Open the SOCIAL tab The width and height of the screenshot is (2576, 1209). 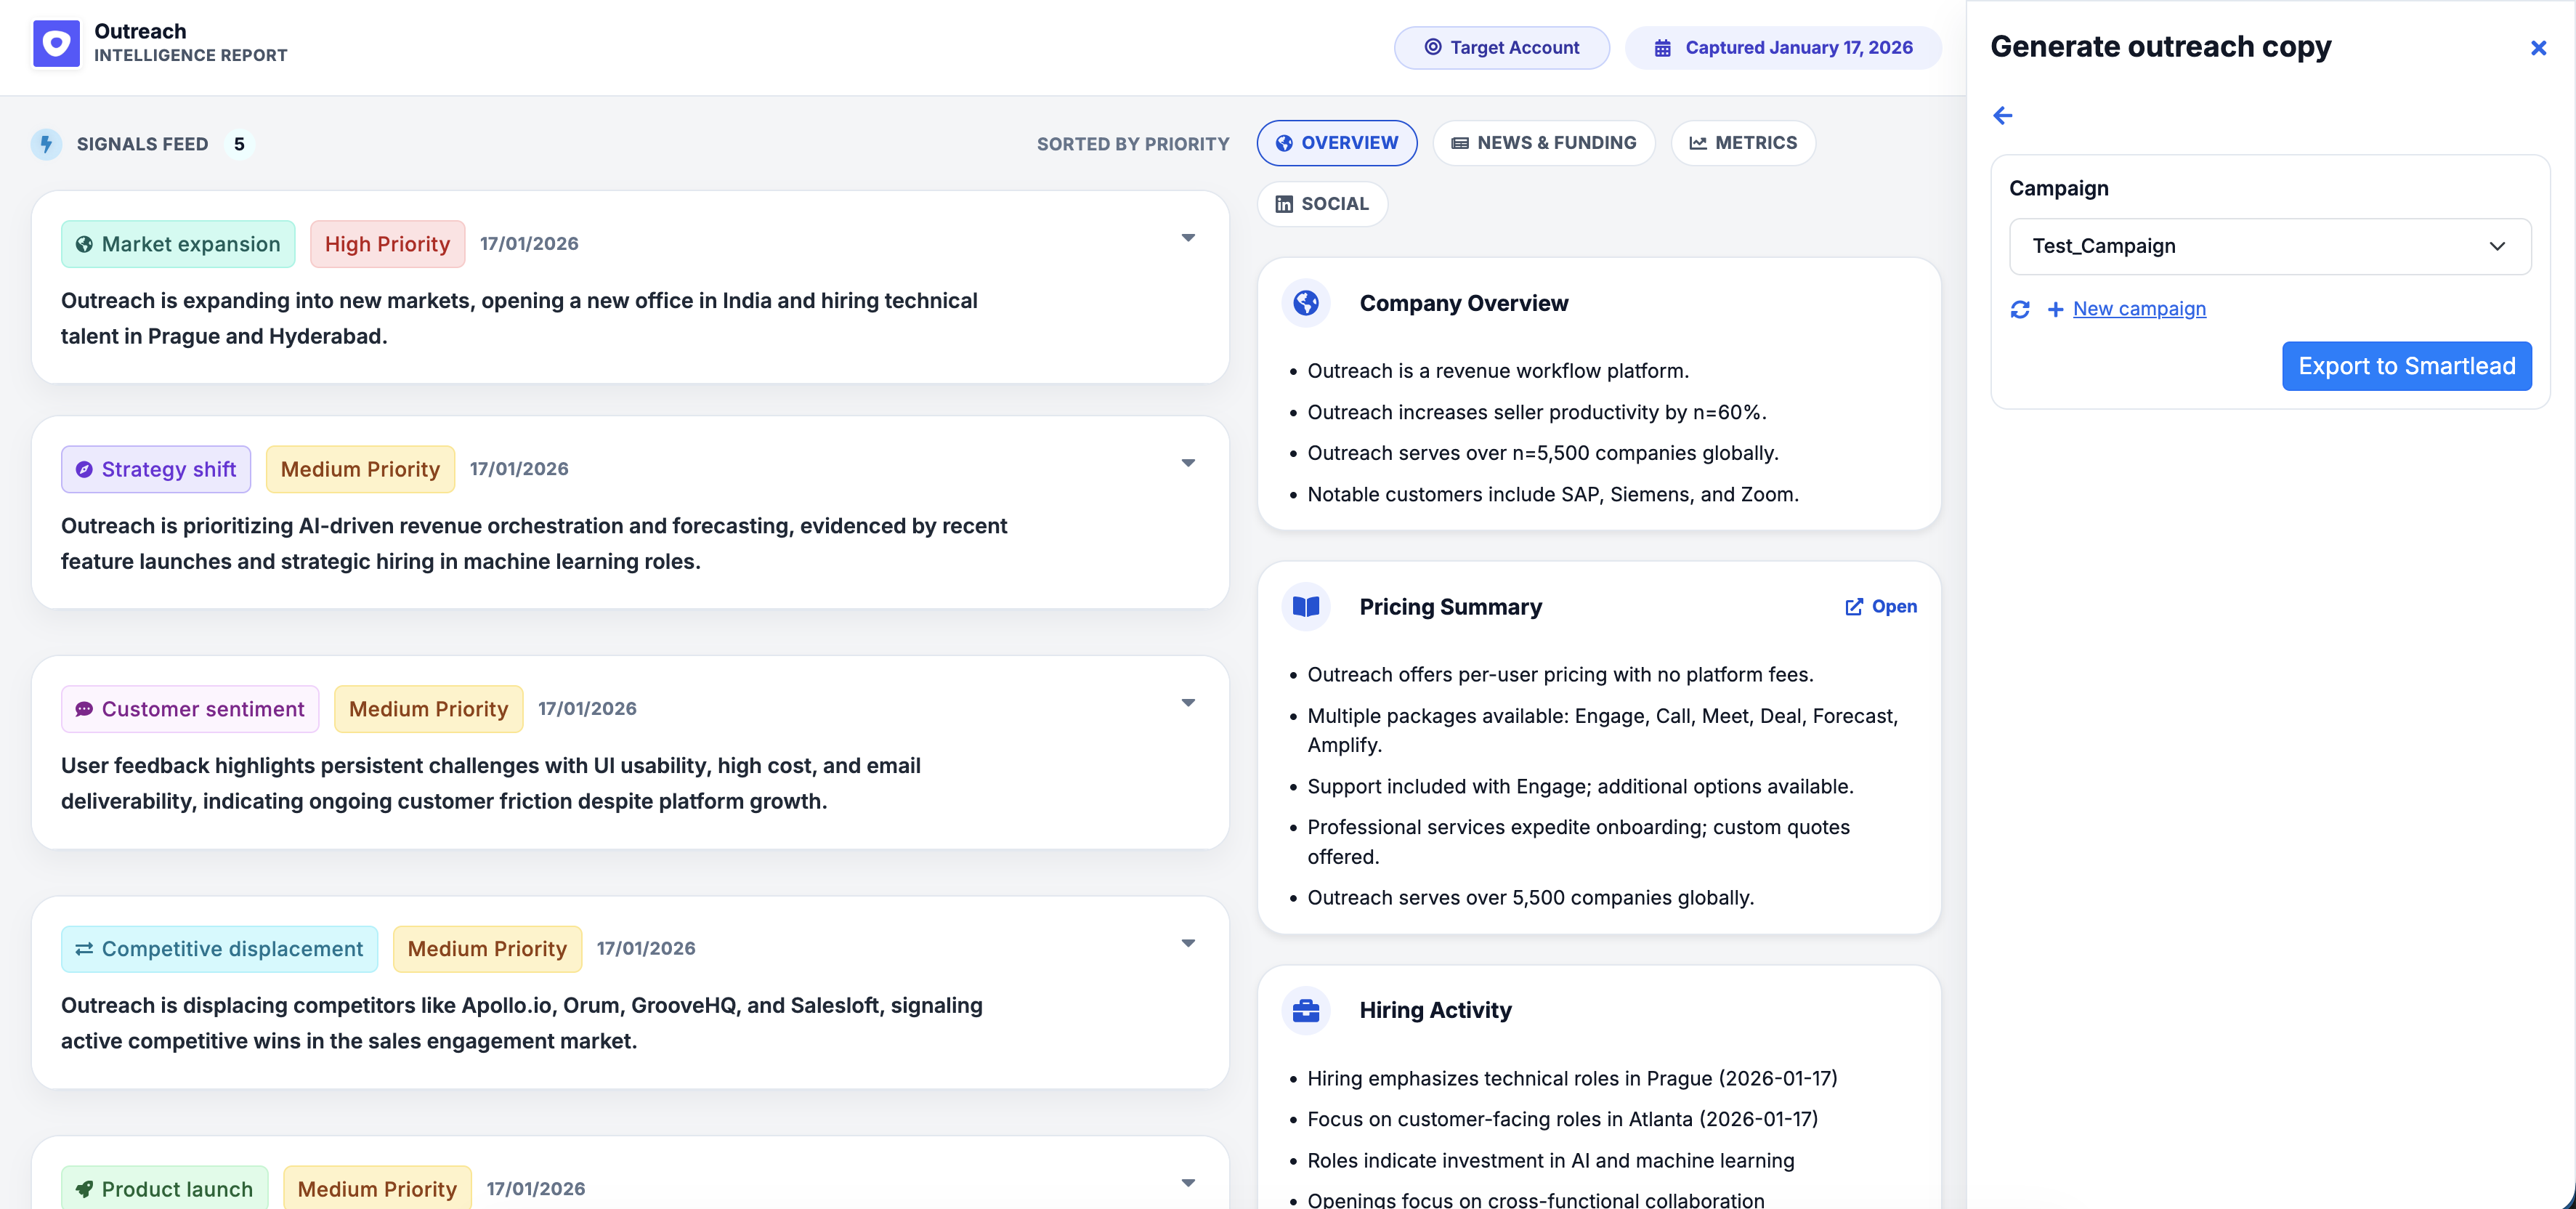(1322, 203)
